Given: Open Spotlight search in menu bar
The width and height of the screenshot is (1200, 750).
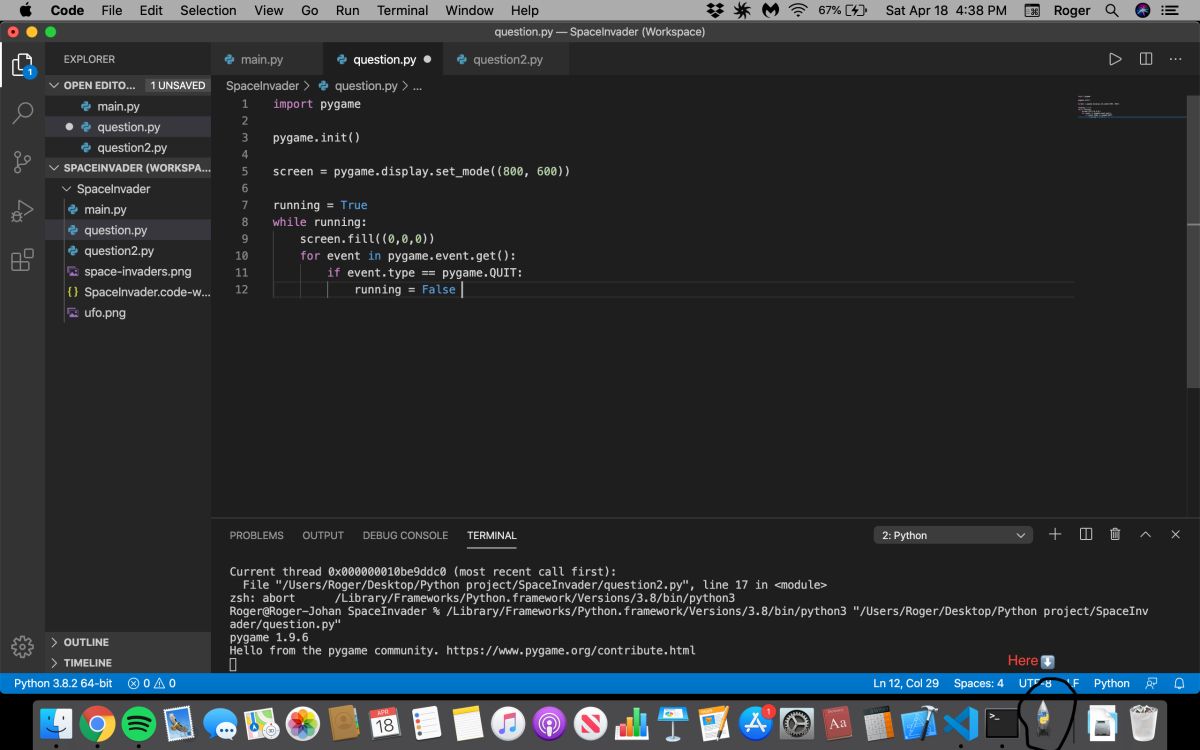Looking at the screenshot, I should [x=1112, y=10].
